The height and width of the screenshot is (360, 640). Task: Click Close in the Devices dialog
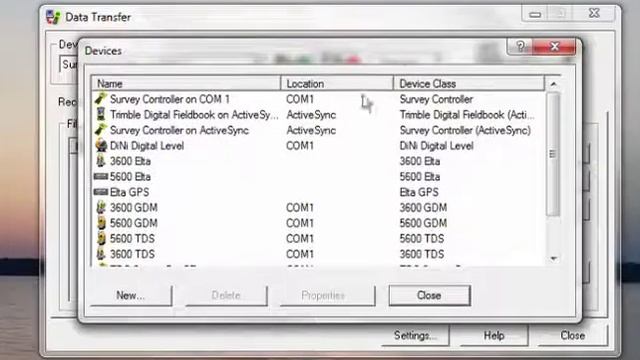429,295
